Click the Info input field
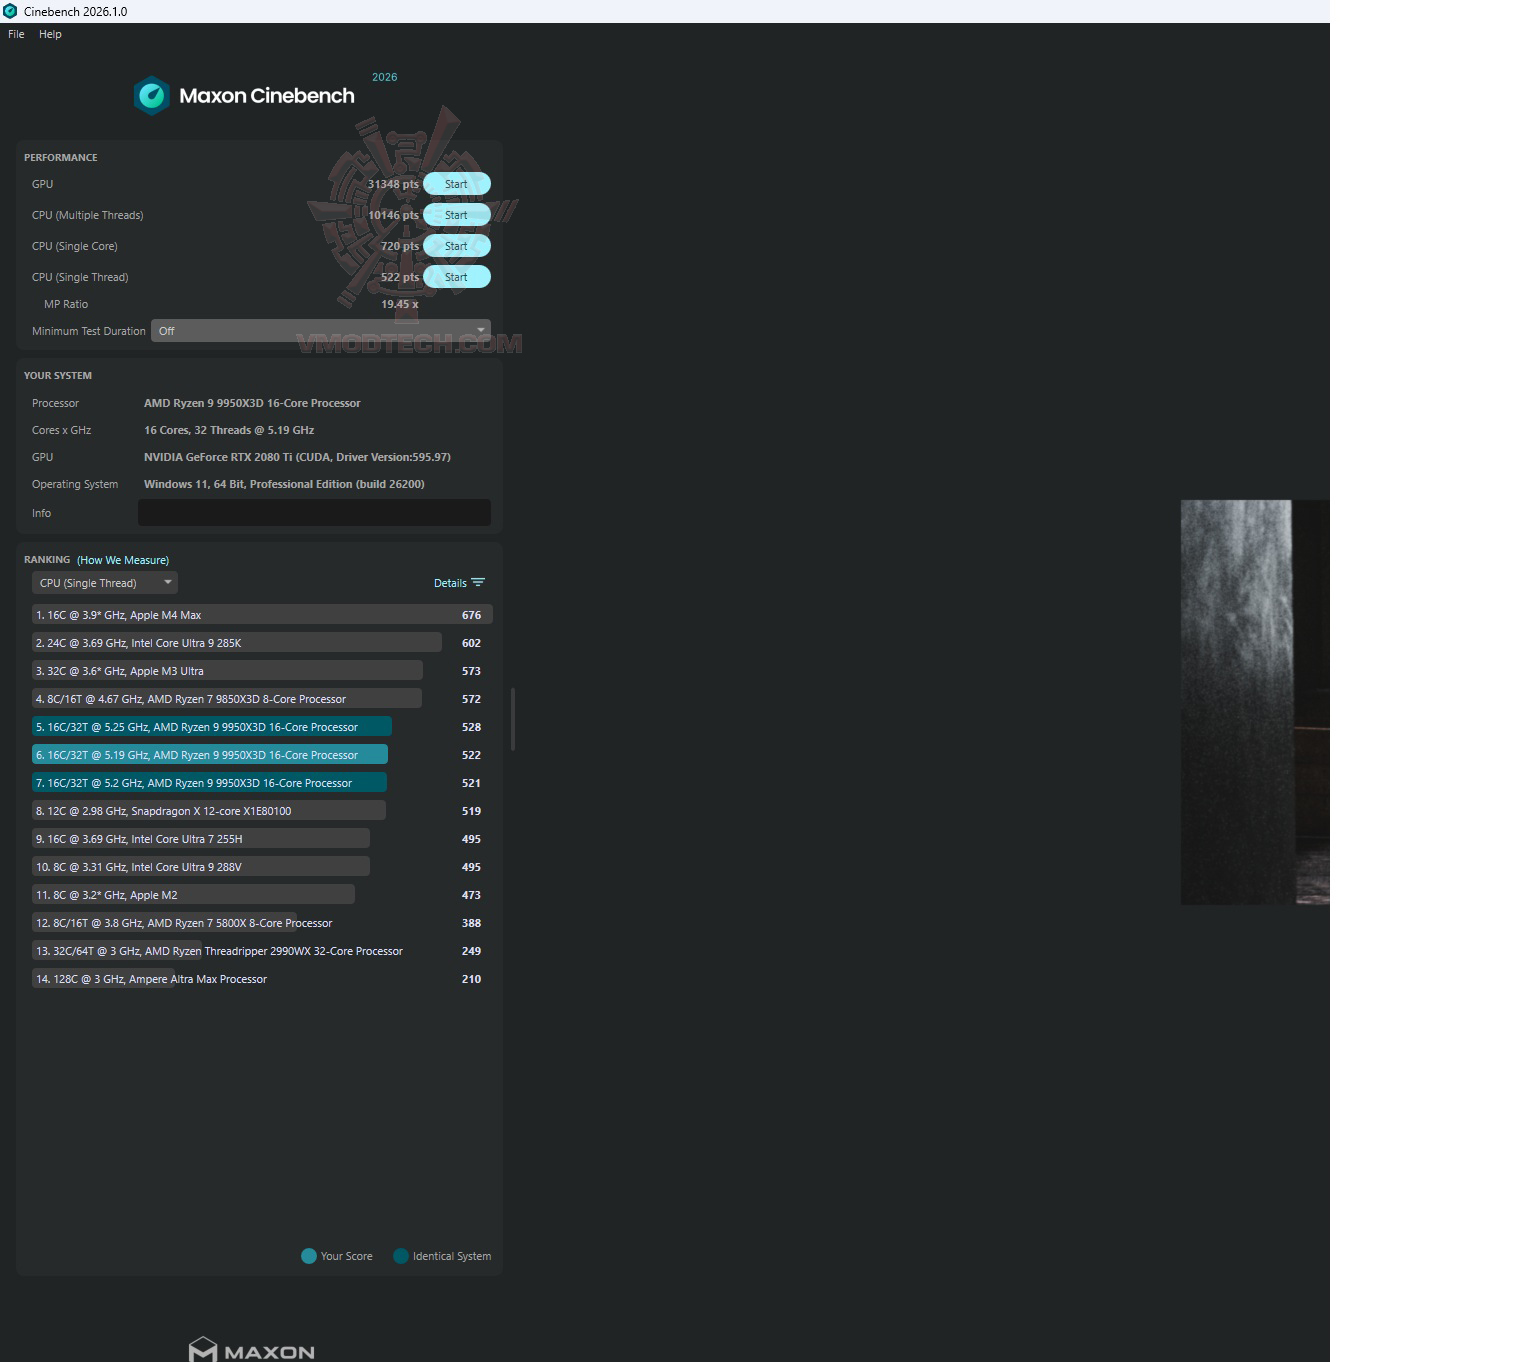This screenshot has height=1362, width=1536. pos(314,513)
